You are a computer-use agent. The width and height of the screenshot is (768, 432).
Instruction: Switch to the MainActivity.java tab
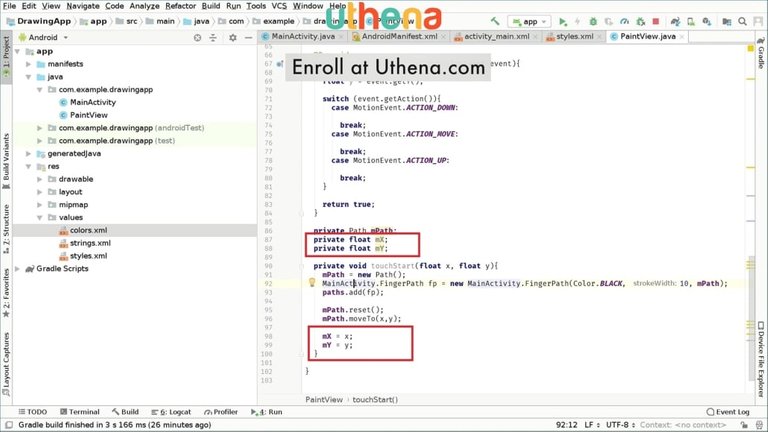pos(303,36)
